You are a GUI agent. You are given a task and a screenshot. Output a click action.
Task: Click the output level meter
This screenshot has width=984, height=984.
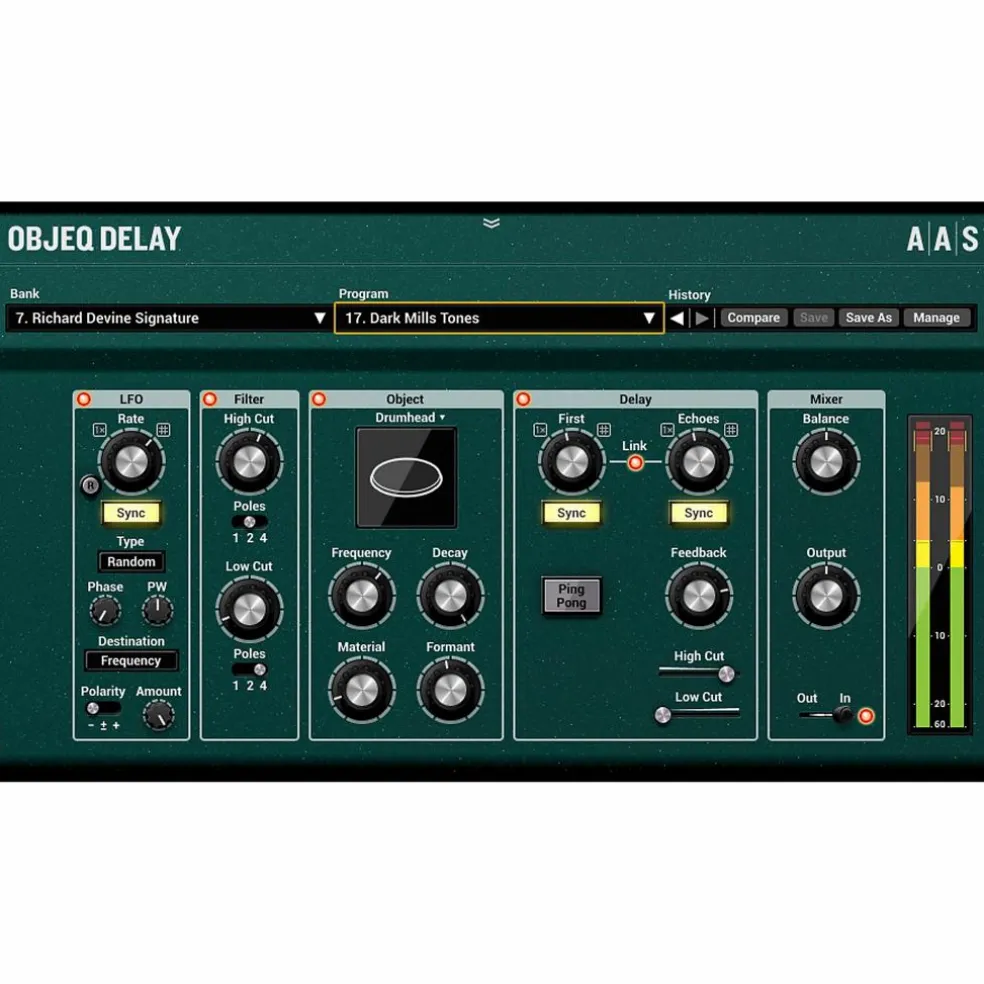pyautogui.click(x=939, y=574)
